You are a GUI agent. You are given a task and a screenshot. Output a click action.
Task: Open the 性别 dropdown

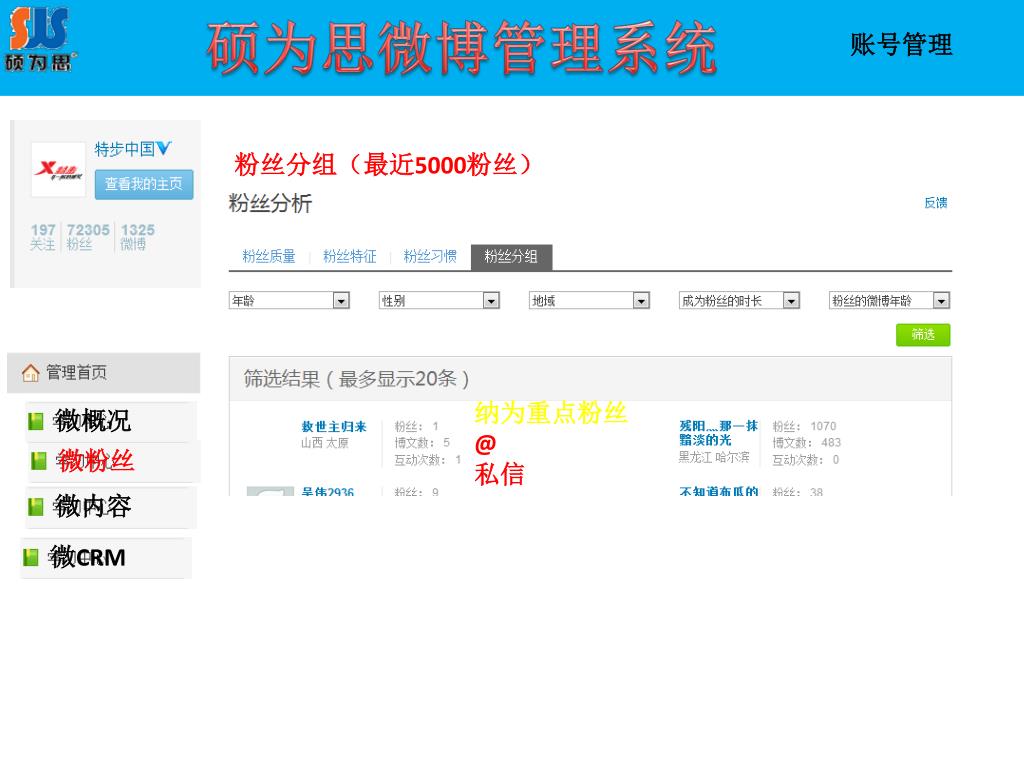440,300
